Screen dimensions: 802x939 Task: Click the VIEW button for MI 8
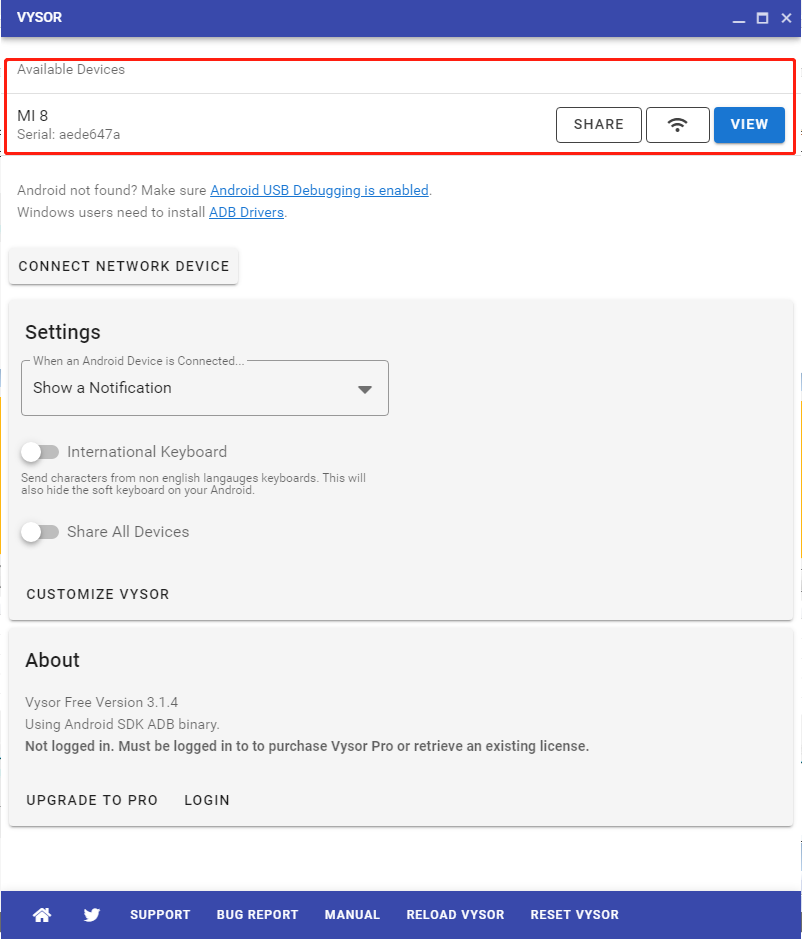pyautogui.click(x=749, y=125)
